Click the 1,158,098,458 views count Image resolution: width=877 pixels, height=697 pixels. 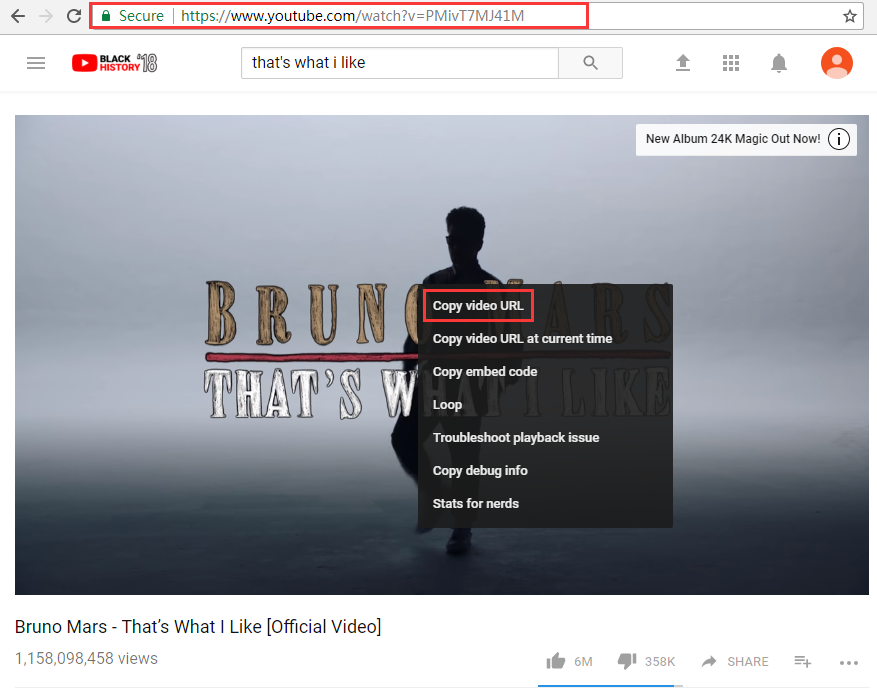click(x=86, y=658)
